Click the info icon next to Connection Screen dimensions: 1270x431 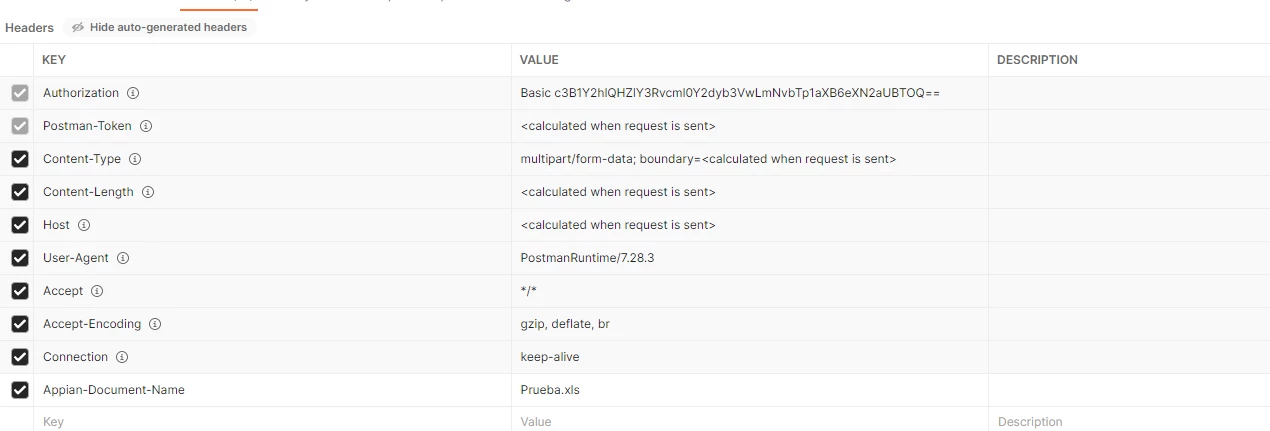(x=122, y=357)
